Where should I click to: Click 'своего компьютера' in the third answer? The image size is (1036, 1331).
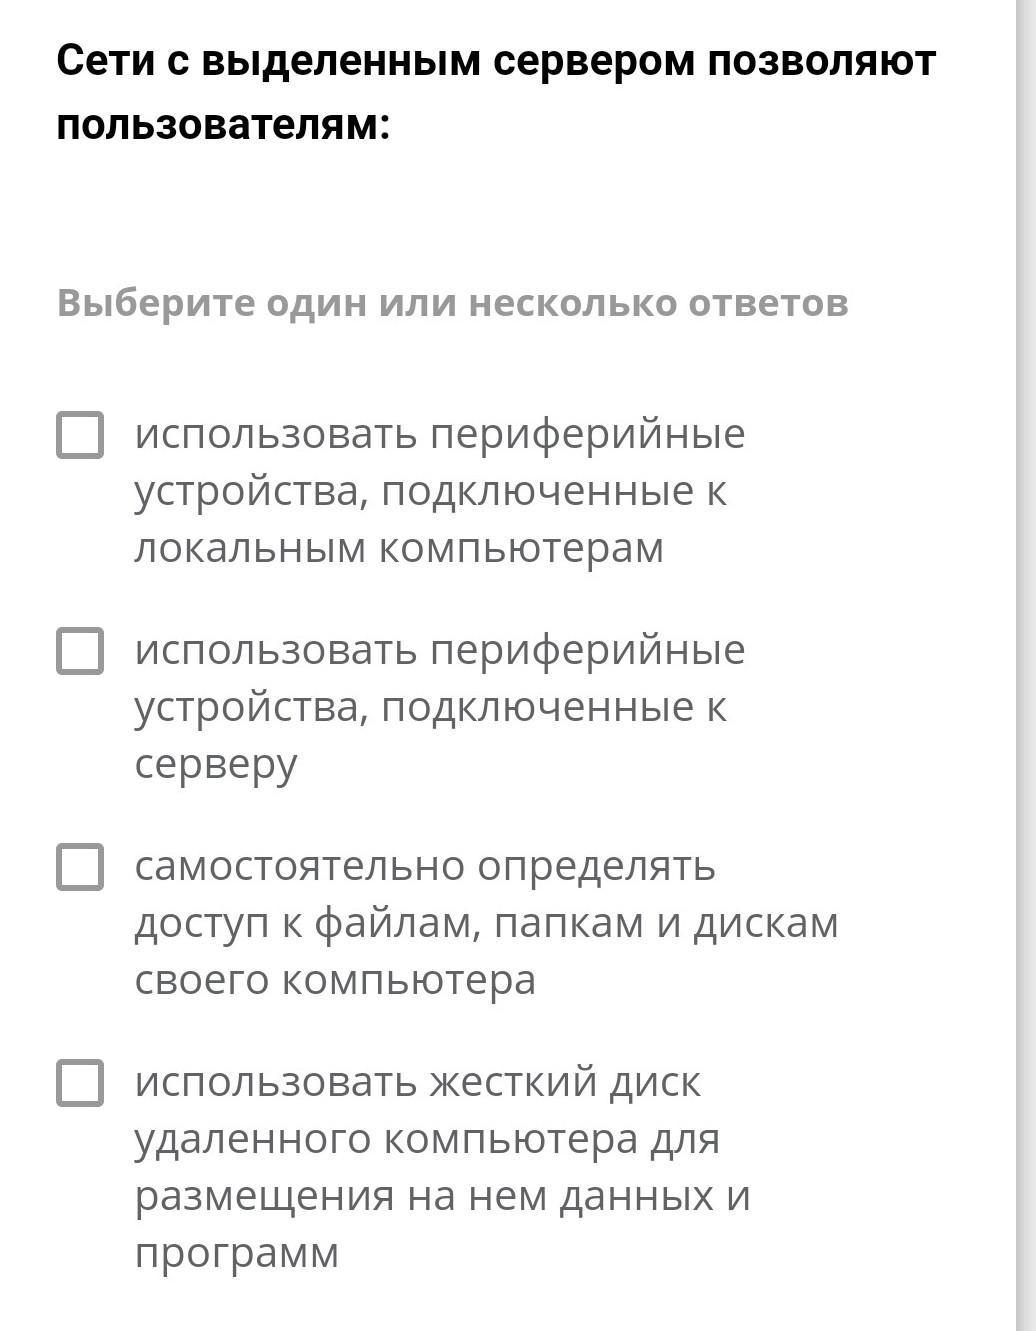click(335, 980)
